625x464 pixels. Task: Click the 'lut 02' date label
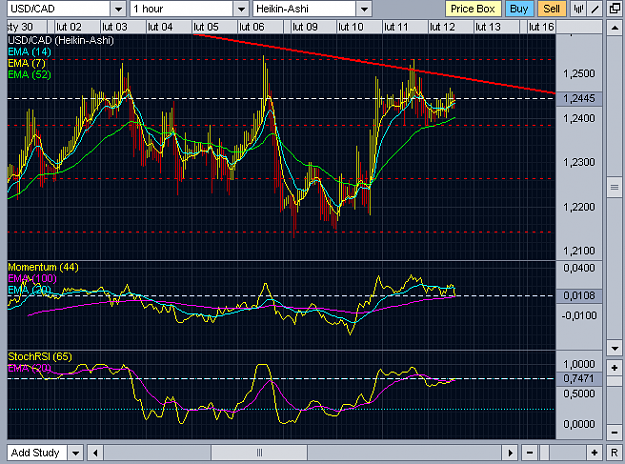69,27
